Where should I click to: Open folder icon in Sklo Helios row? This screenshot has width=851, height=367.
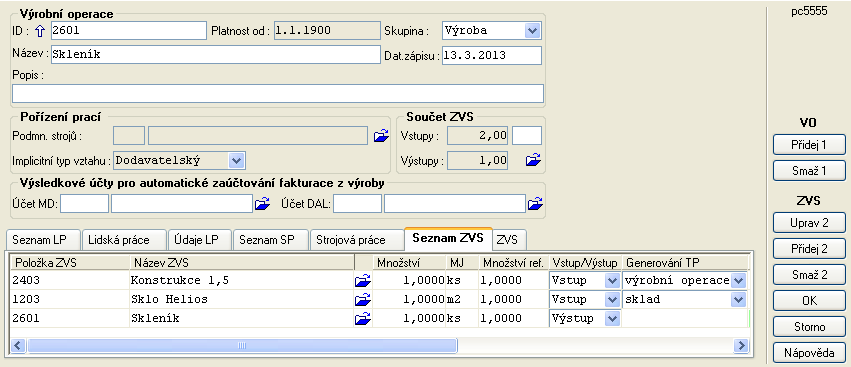362,299
